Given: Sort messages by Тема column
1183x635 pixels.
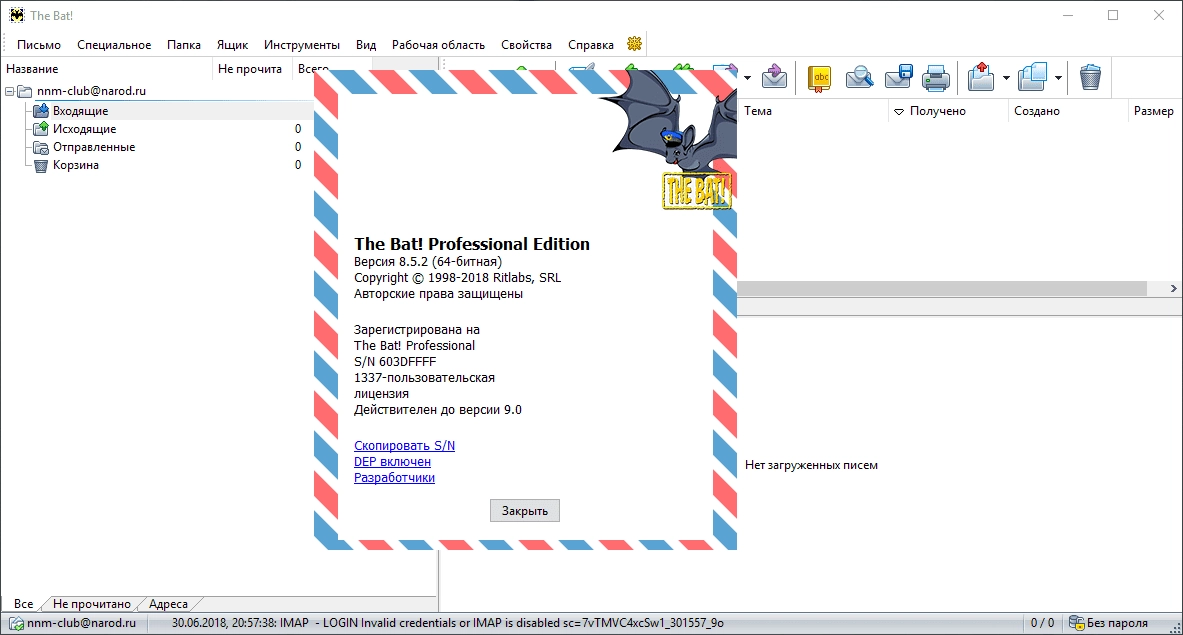Looking at the screenshot, I should (813, 111).
